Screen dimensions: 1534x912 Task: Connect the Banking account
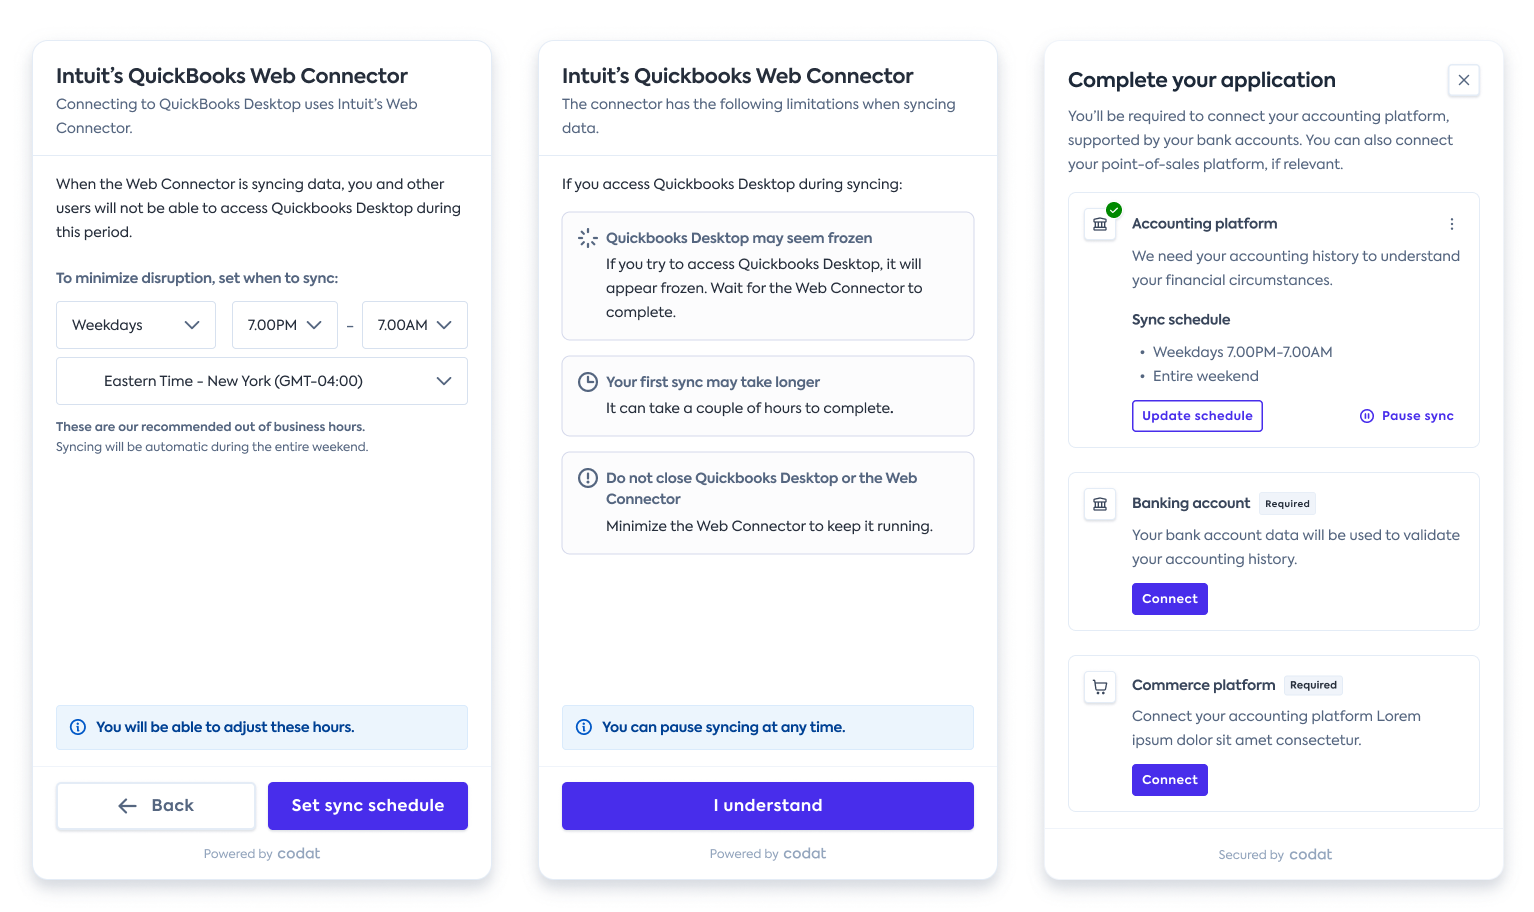pyautogui.click(x=1169, y=598)
